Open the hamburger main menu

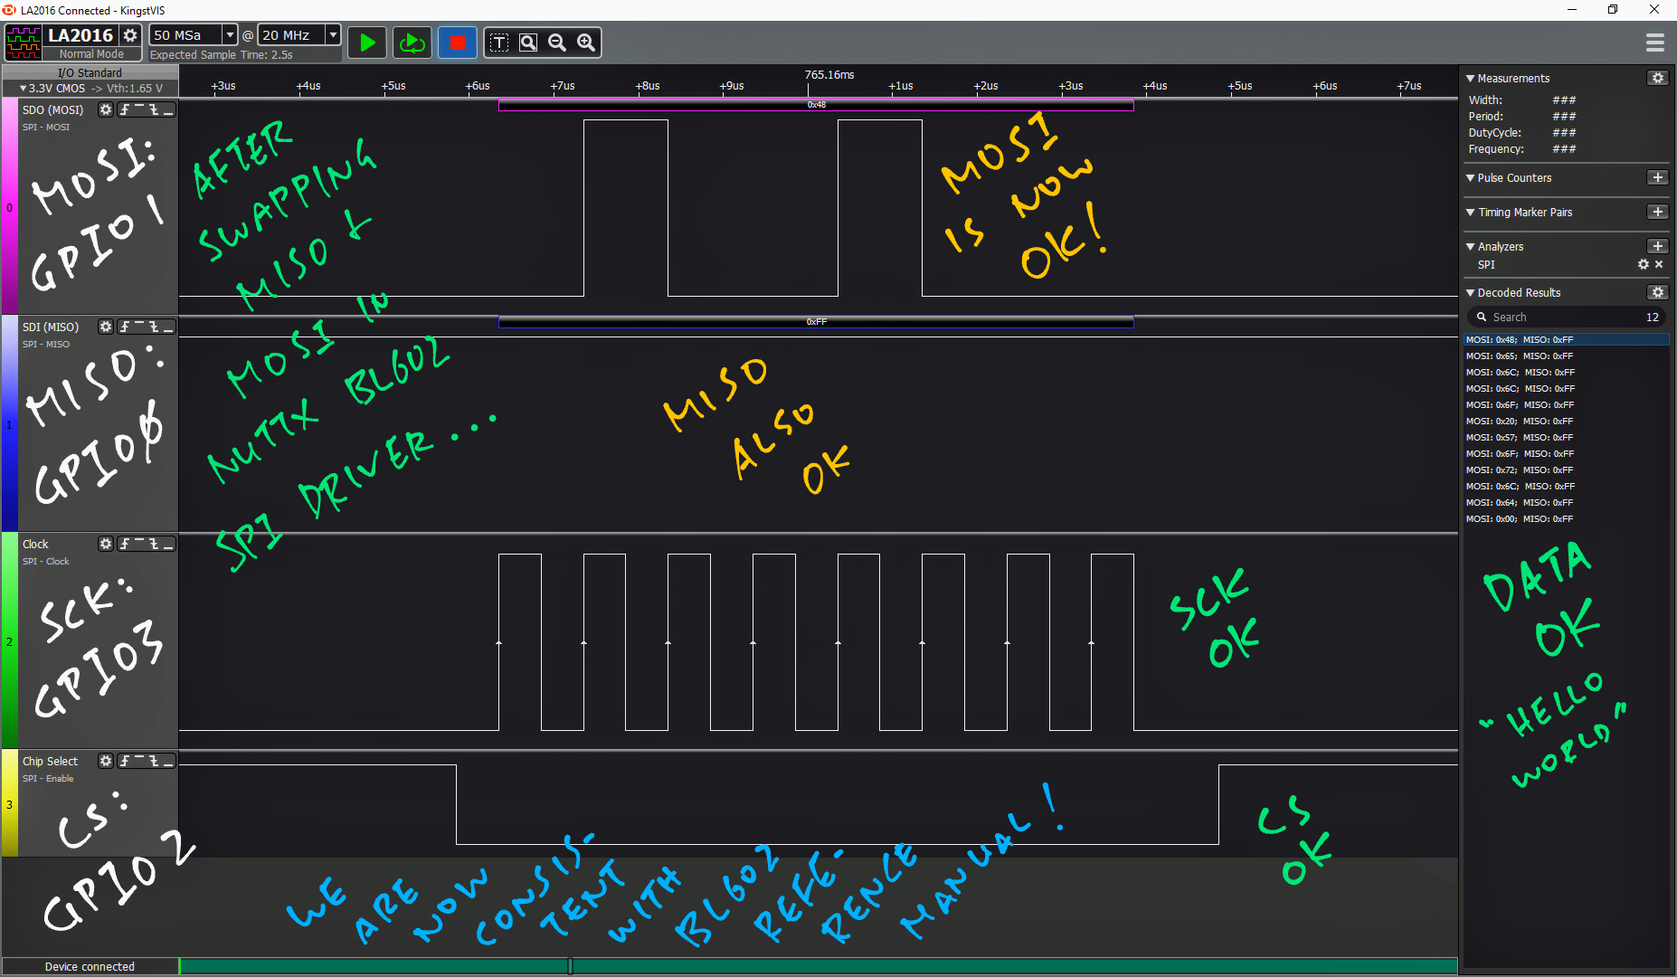(1655, 43)
